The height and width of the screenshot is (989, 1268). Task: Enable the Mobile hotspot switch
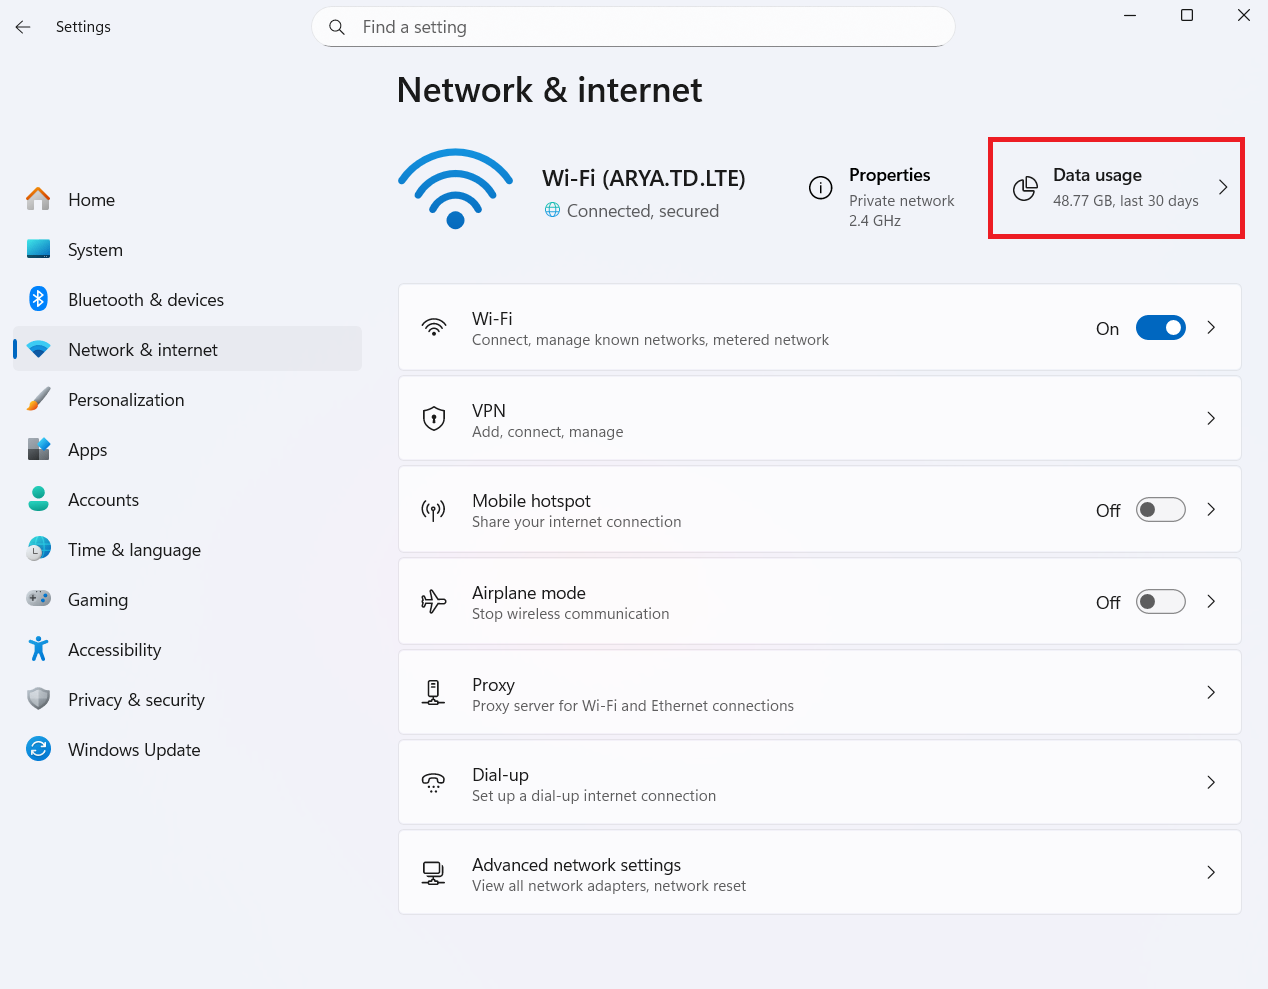point(1160,510)
